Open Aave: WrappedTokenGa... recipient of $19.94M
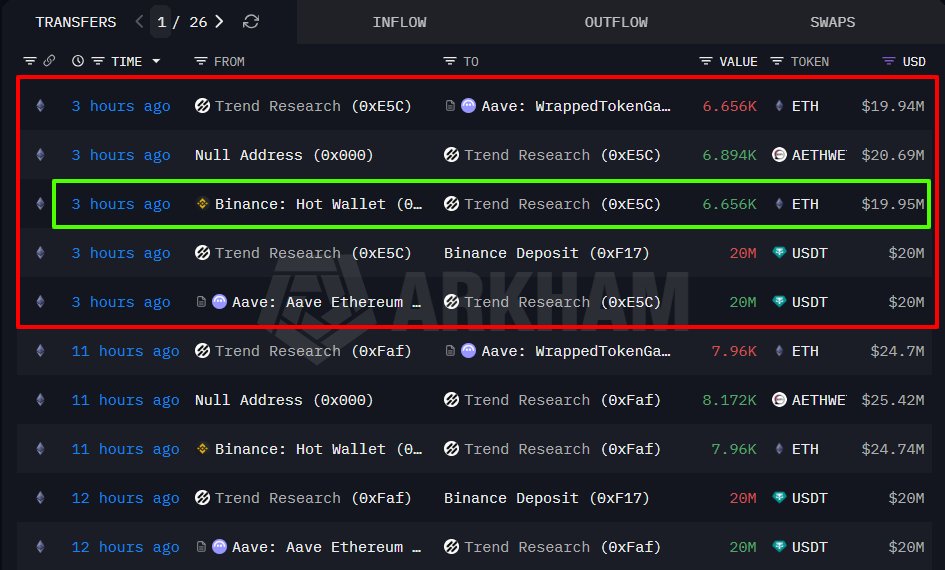The height and width of the screenshot is (570, 945). (576, 106)
